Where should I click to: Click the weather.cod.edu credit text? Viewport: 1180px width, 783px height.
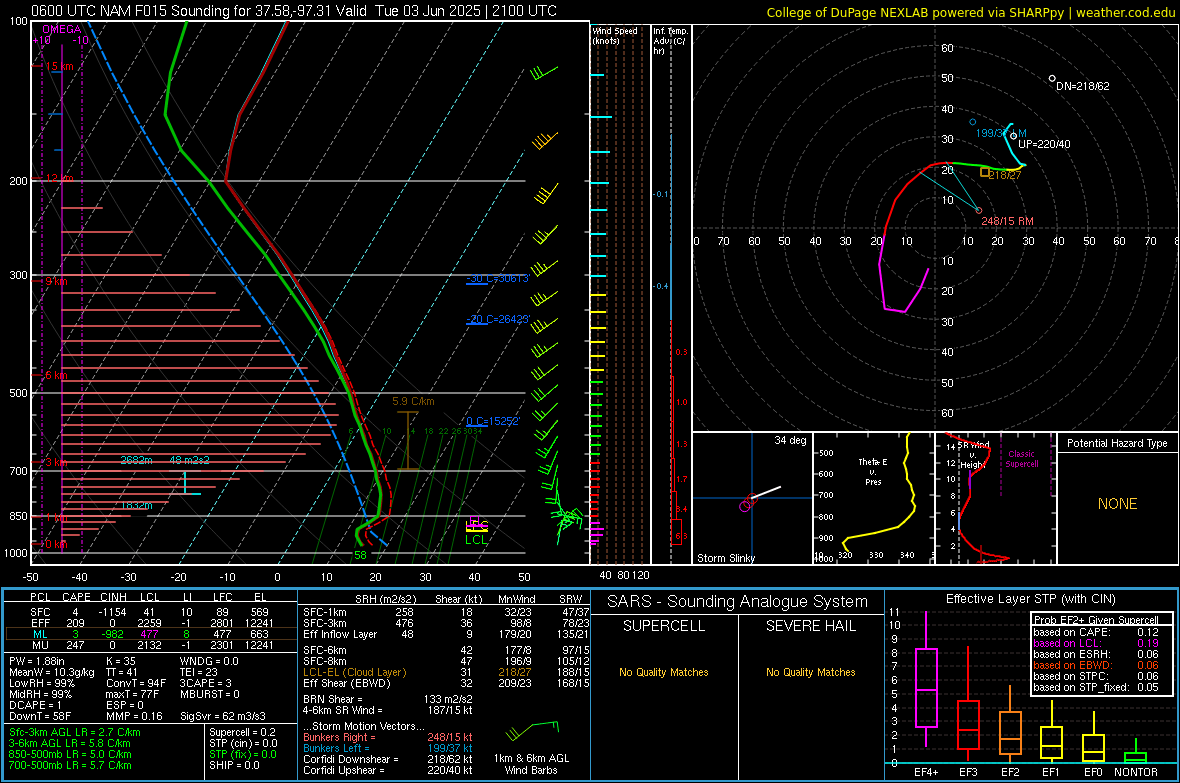pyautogui.click(x=1125, y=12)
